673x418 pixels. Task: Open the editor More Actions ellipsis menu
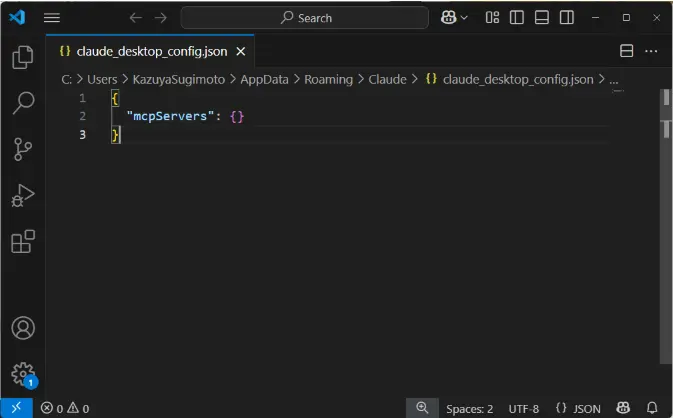pos(652,51)
